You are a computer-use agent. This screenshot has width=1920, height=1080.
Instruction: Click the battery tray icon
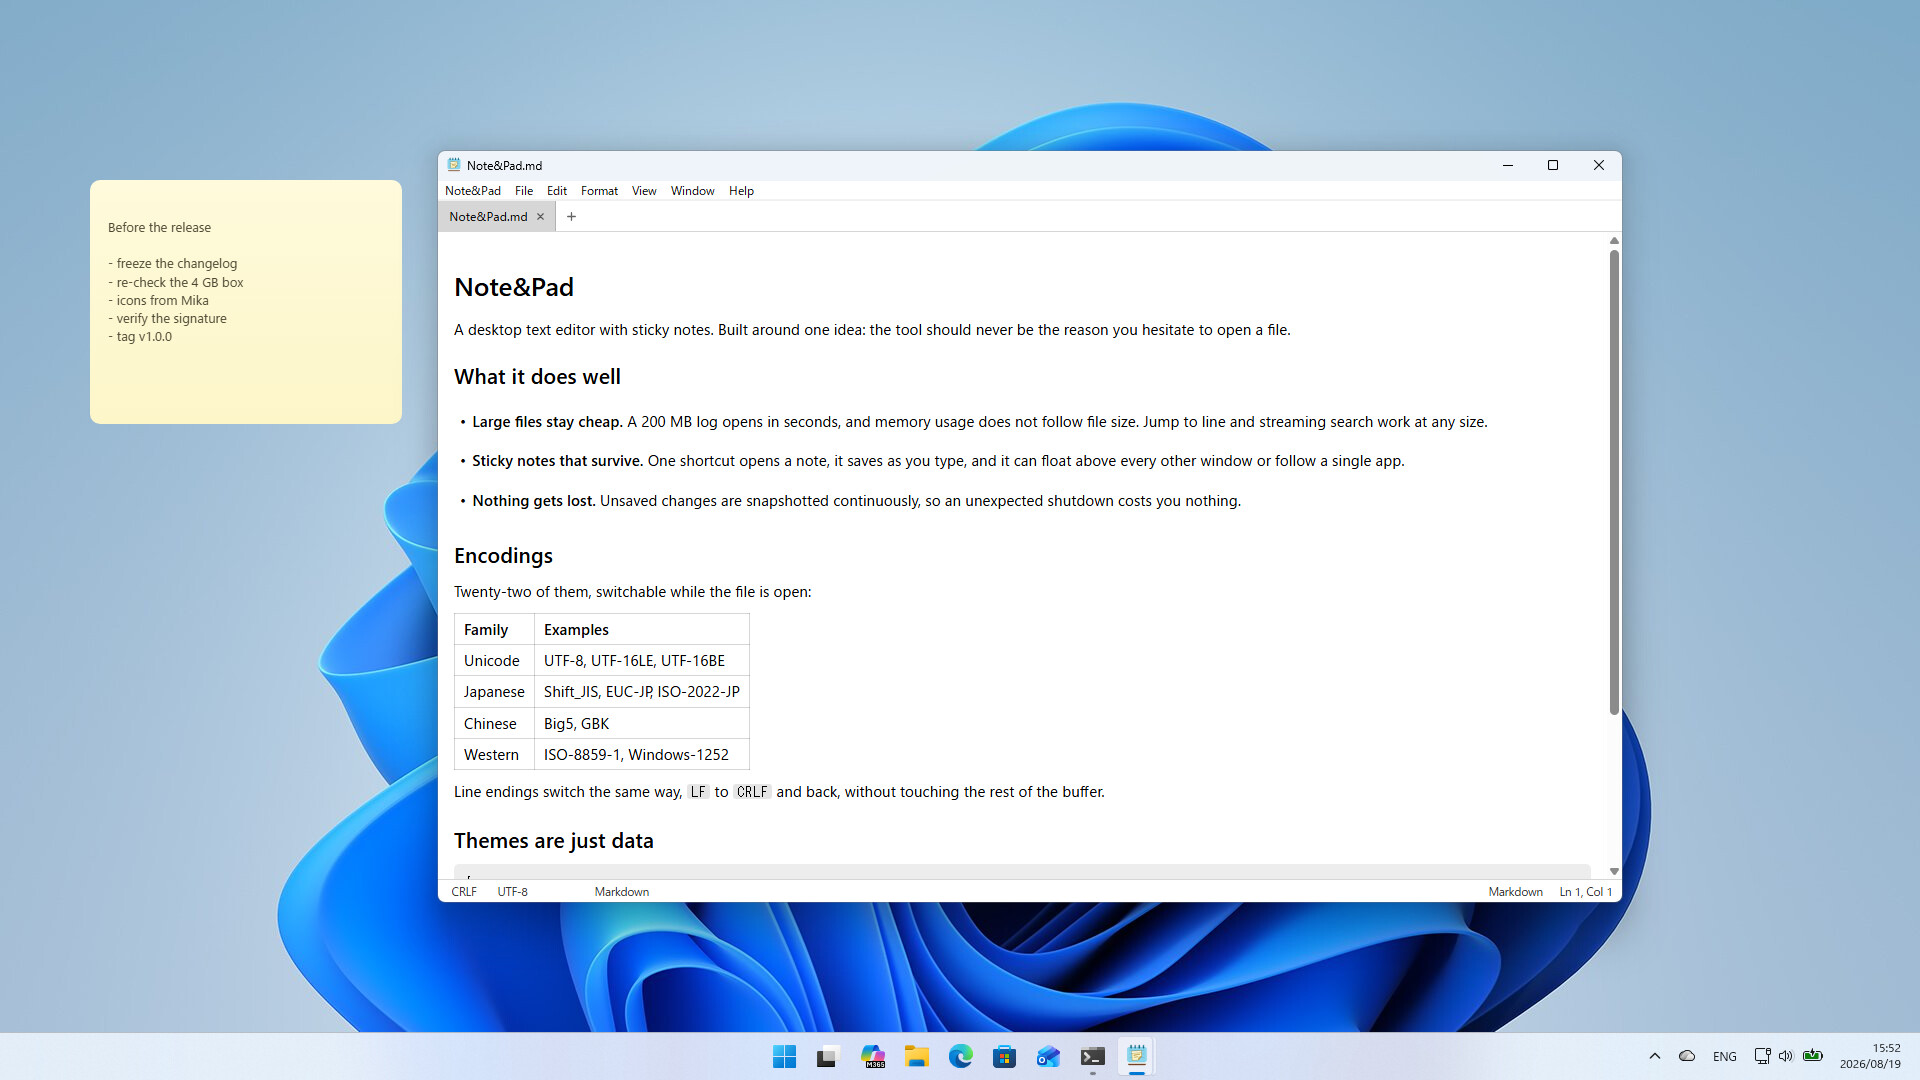pos(1813,1056)
